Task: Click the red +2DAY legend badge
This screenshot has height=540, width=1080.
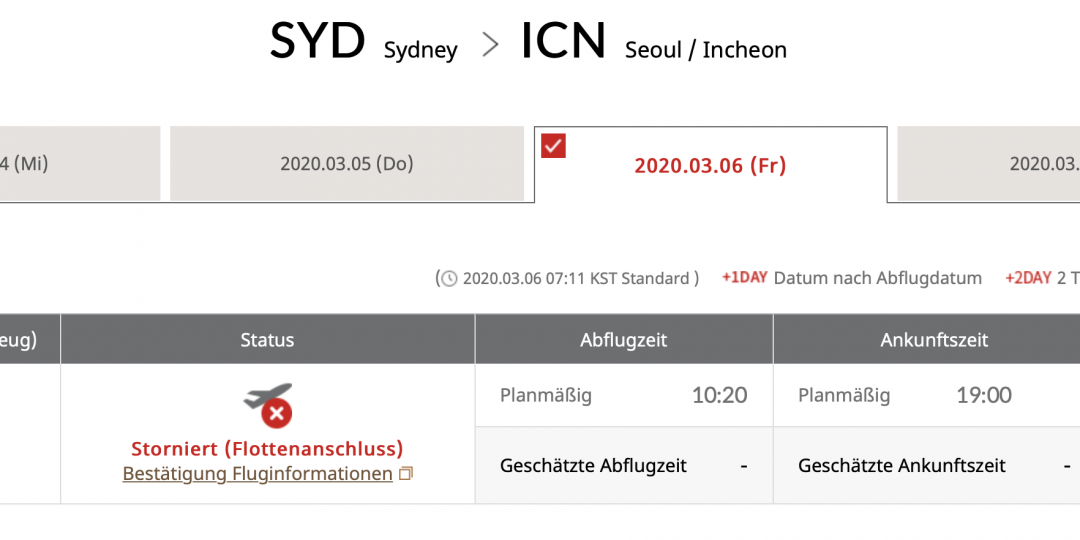Action: coord(1028,278)
